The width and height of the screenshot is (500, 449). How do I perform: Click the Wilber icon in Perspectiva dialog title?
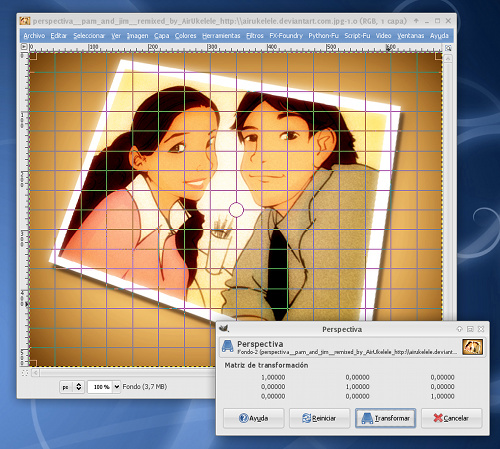224,329
